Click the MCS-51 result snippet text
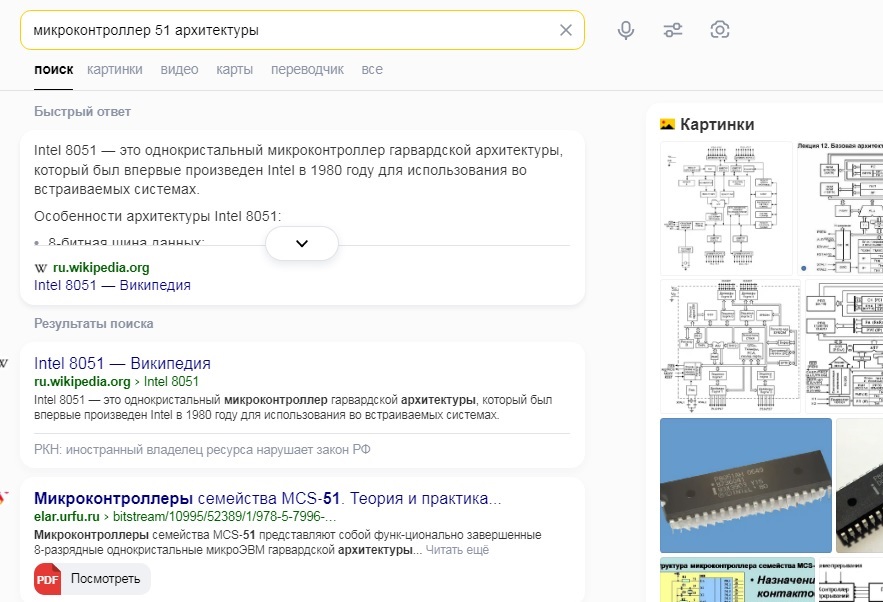This screenshot has height=602, width=883. pyautogui.click(x=287, y=542)
